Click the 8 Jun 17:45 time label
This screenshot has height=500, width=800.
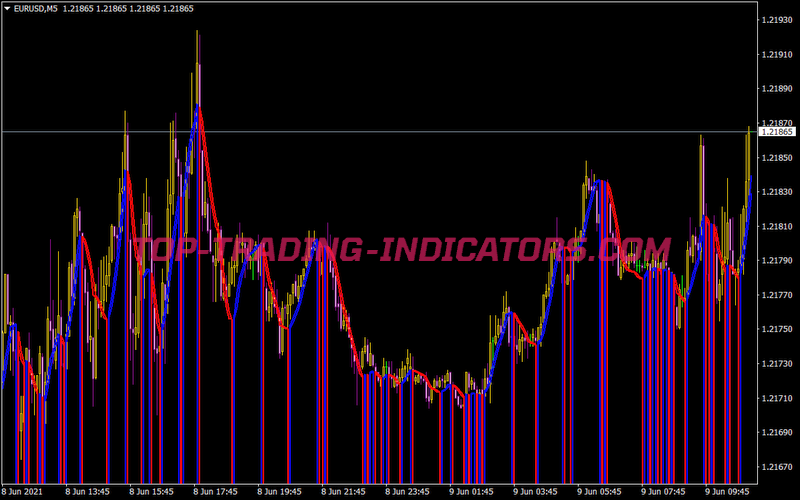tap(214, 492)
